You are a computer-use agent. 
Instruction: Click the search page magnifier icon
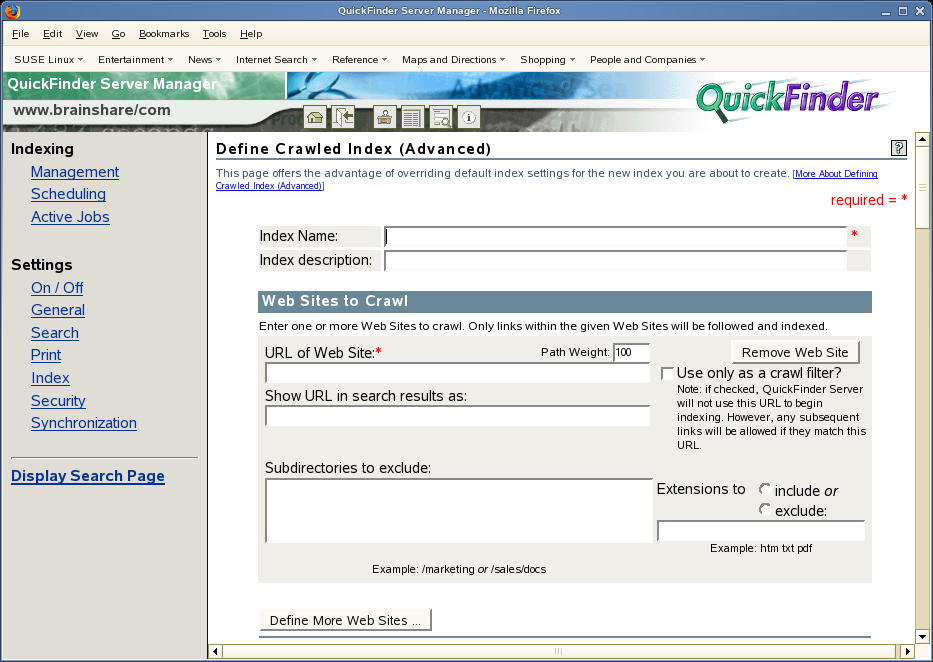[441, 117]
